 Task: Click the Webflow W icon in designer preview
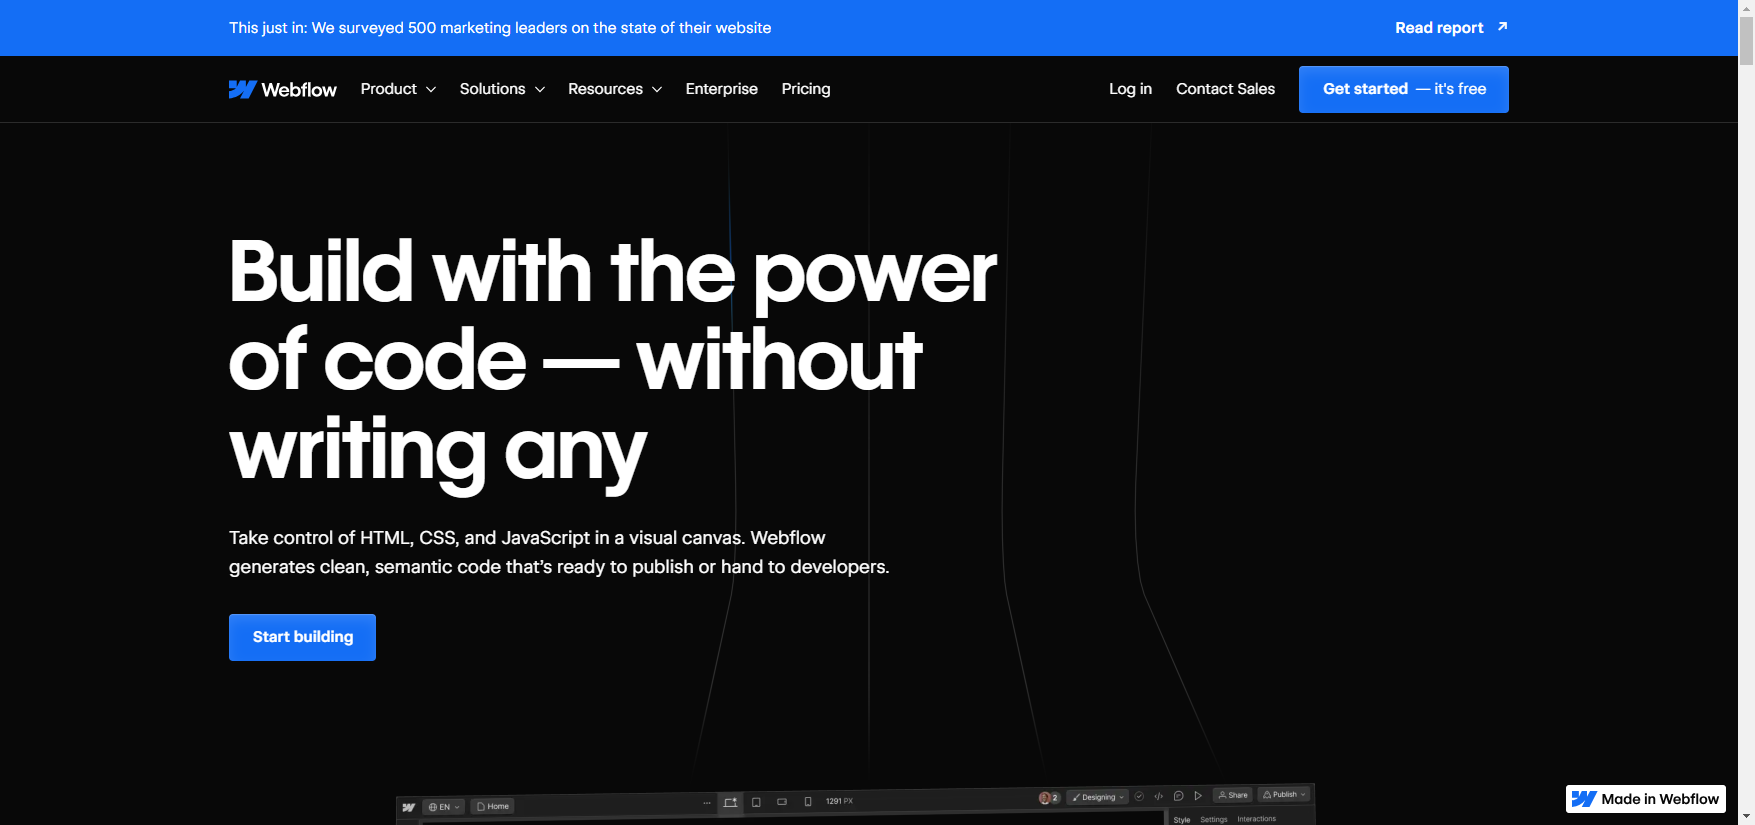(408, 807)
